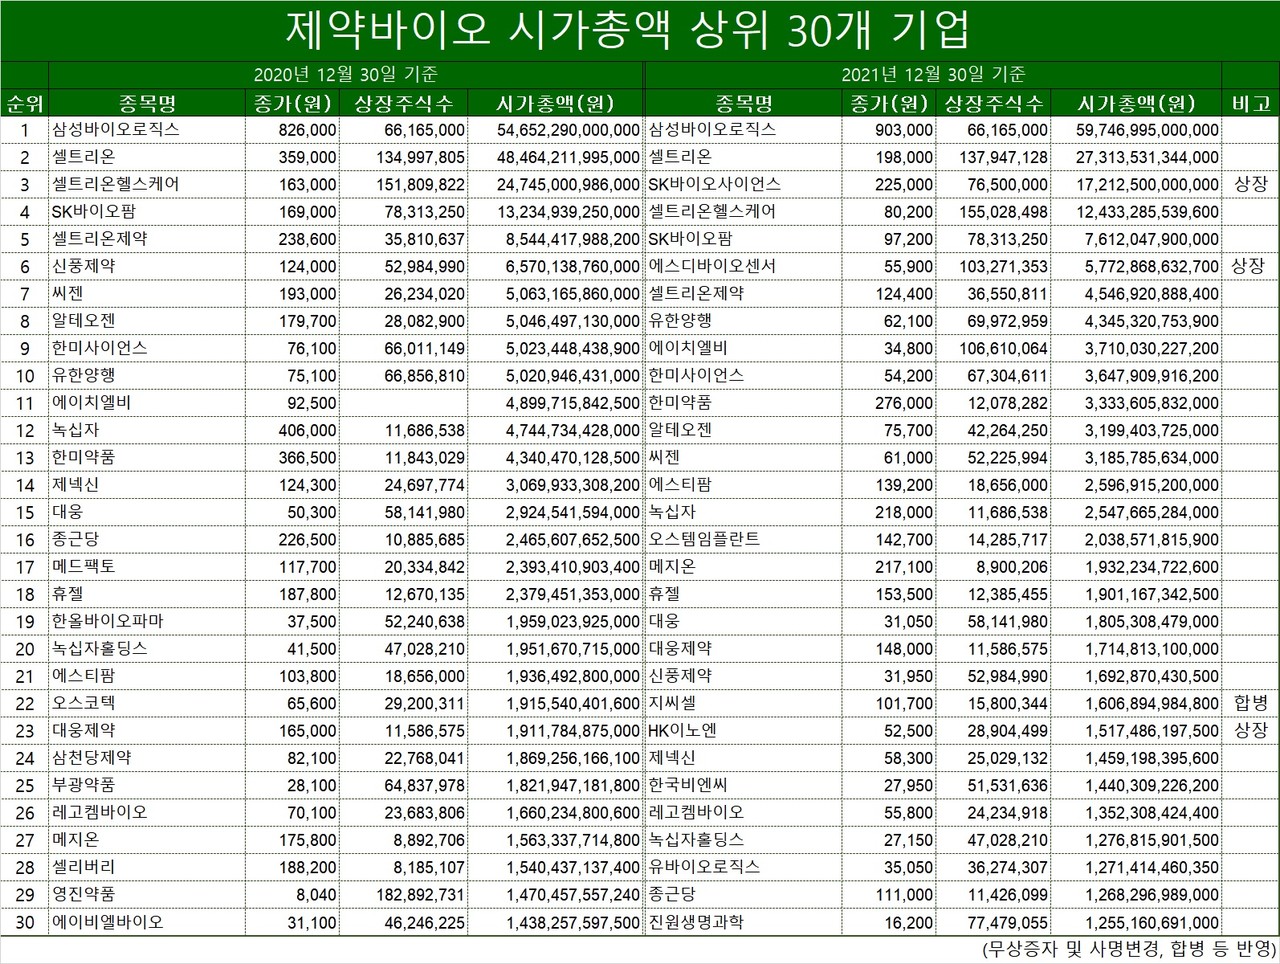This screenshot has width=1280, height=964.
Task: Select the cell 영진약품
Action: tap(83, 893)
